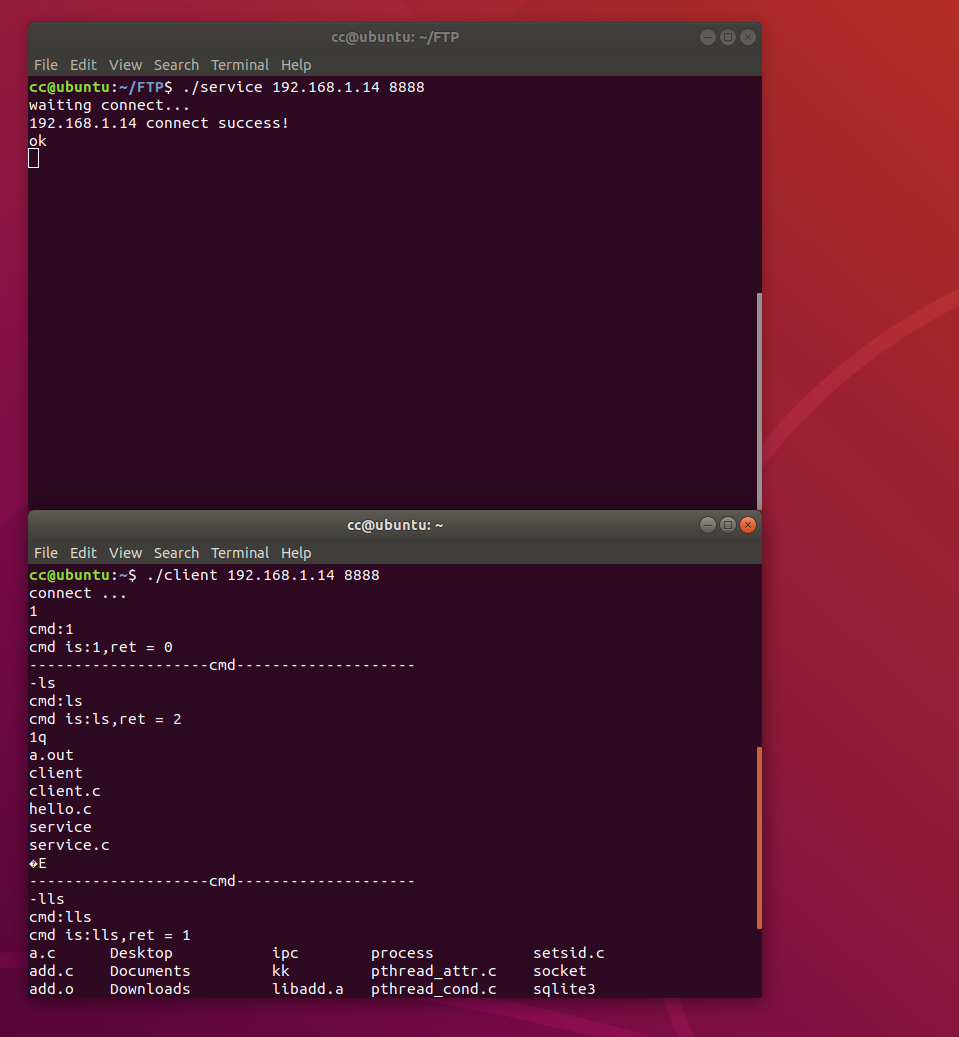Image resolution: width=959 pixels, height=1037 pixels.
Task: Click 'pthread_cond.c' in the lls listing
Action: [433, 989]
